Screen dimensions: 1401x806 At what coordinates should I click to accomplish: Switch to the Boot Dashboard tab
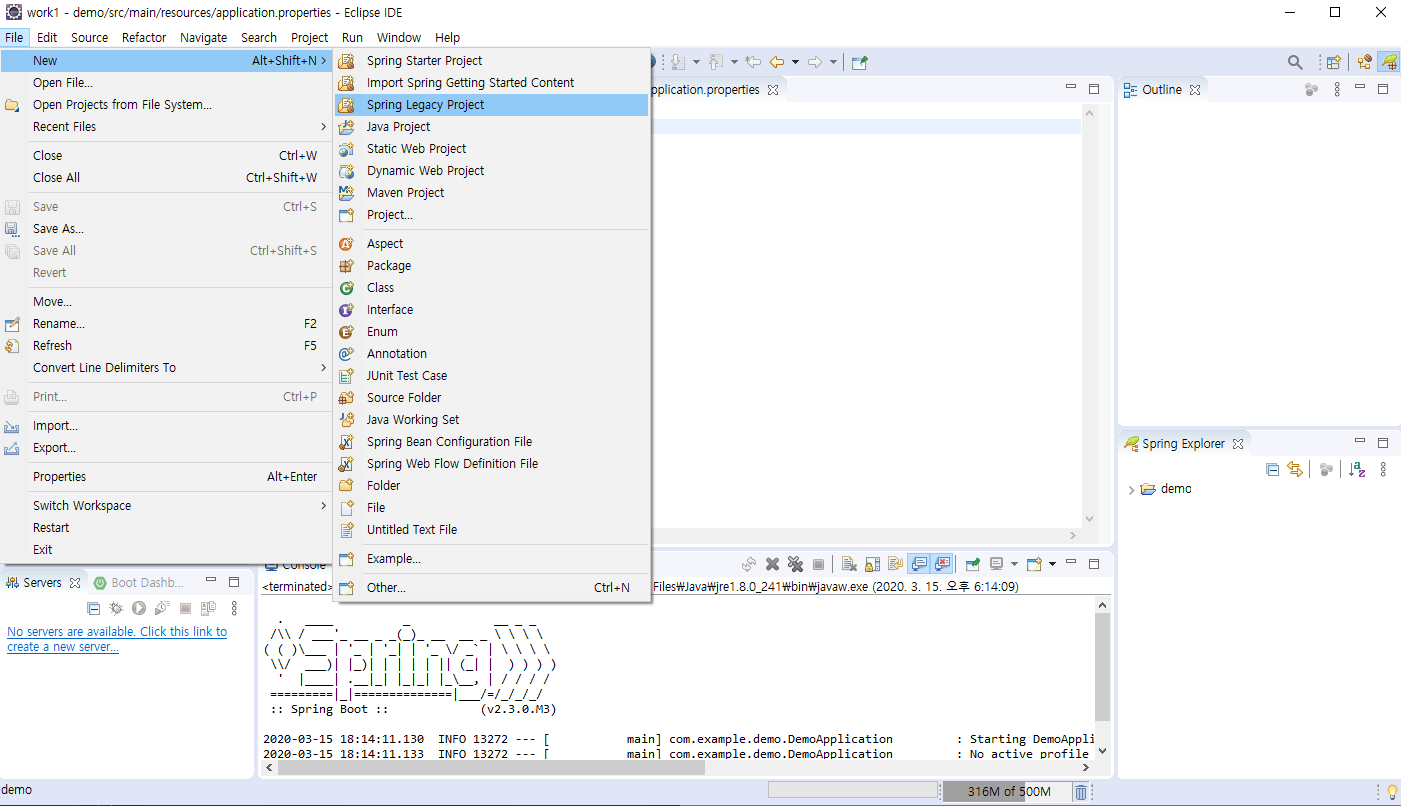tap(139, 582)
